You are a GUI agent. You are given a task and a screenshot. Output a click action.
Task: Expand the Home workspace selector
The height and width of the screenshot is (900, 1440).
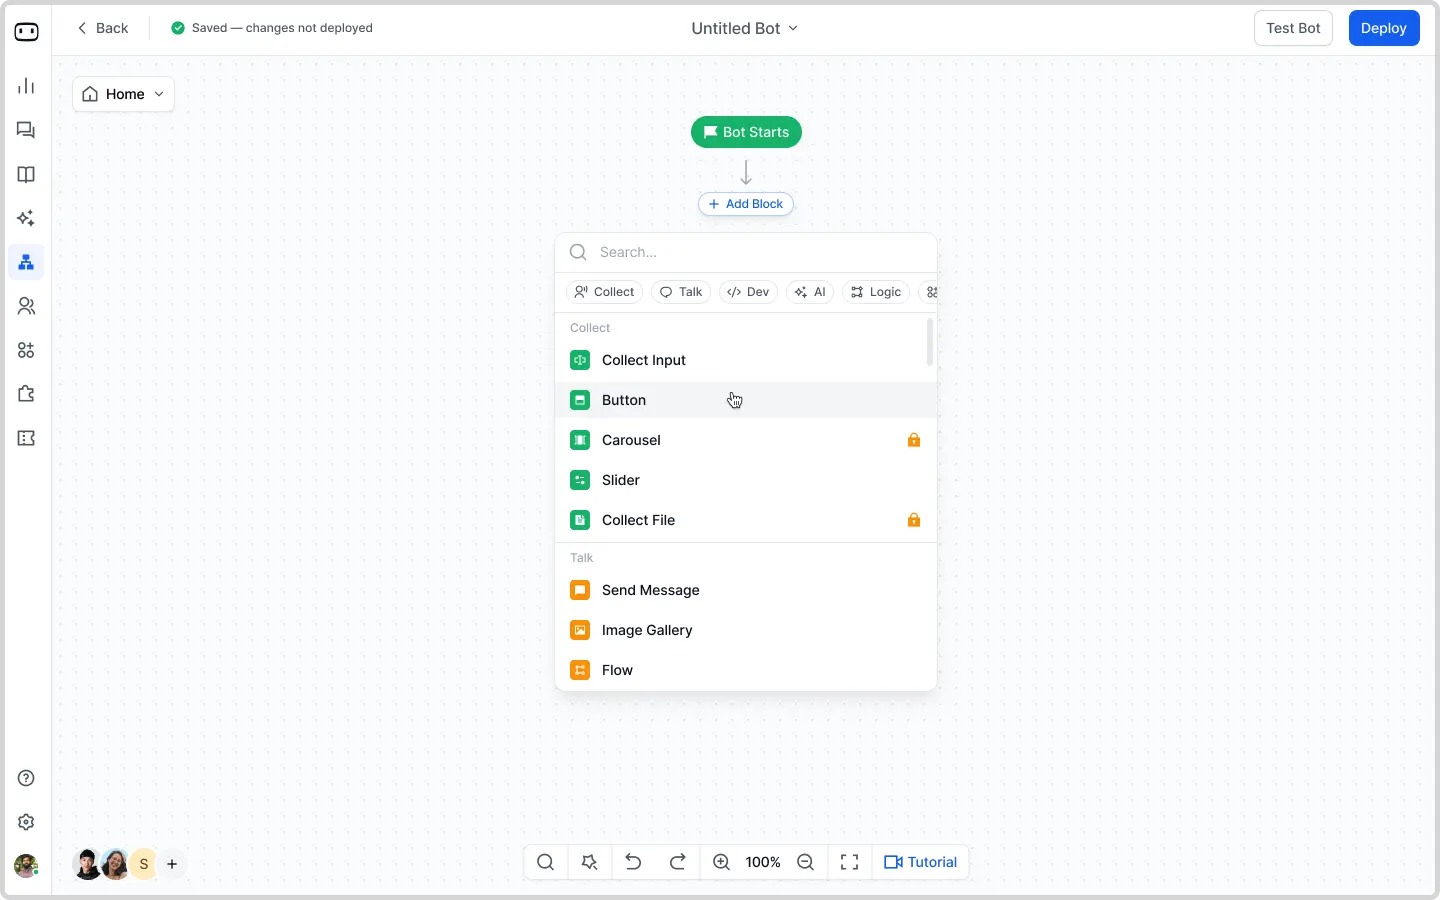point(122,93)
